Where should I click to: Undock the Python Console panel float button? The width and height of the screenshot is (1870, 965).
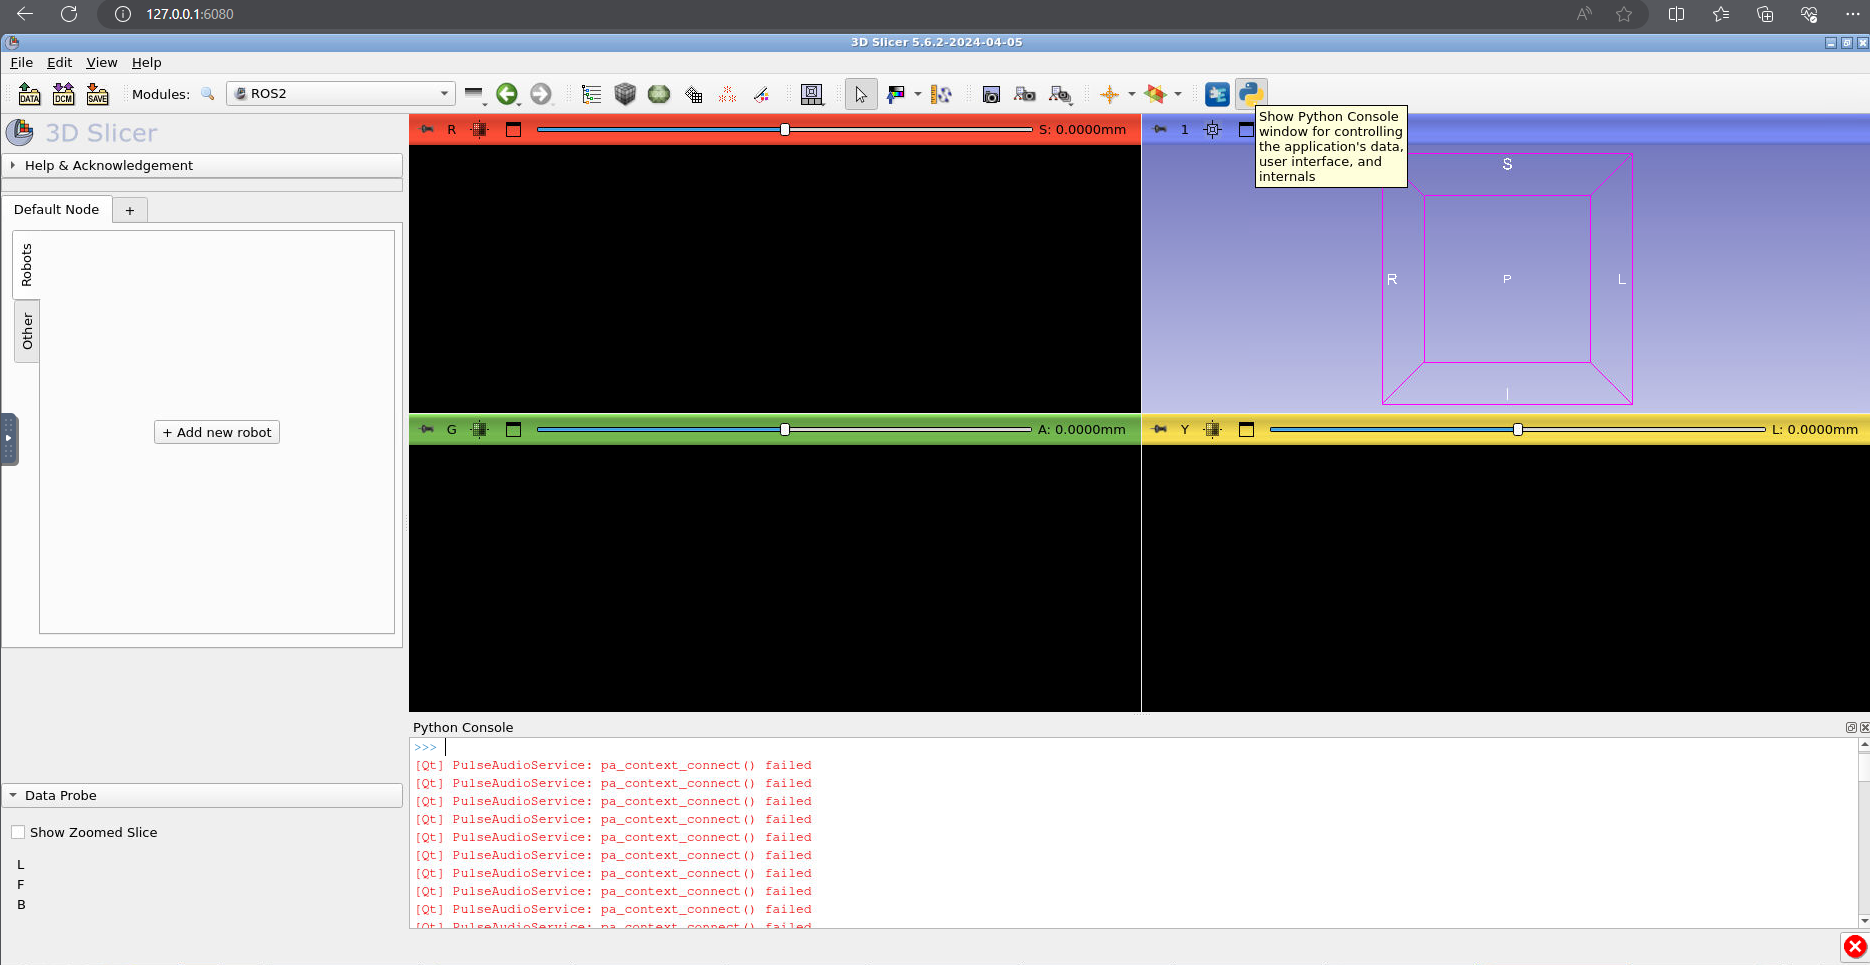(x=1851, y=727)
